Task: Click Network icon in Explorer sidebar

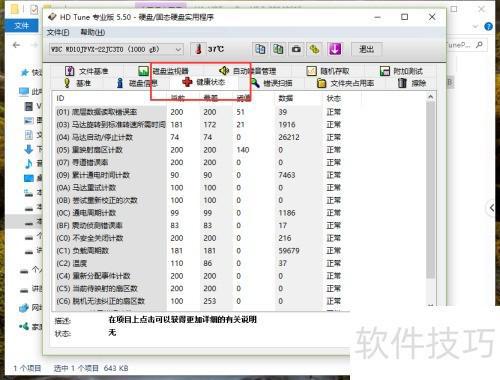Action: pyautogui.click(x=24, y=308)
